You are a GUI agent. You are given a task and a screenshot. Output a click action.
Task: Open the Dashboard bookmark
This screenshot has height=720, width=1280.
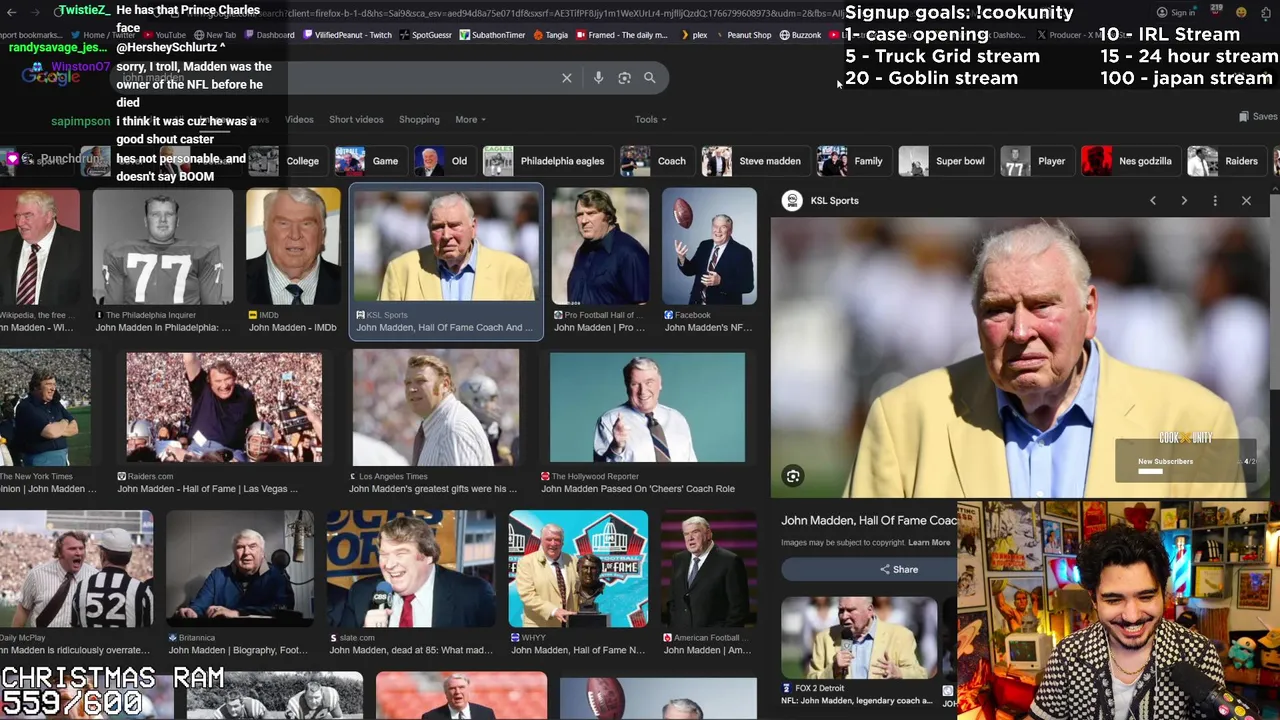[x=269, y=35]
